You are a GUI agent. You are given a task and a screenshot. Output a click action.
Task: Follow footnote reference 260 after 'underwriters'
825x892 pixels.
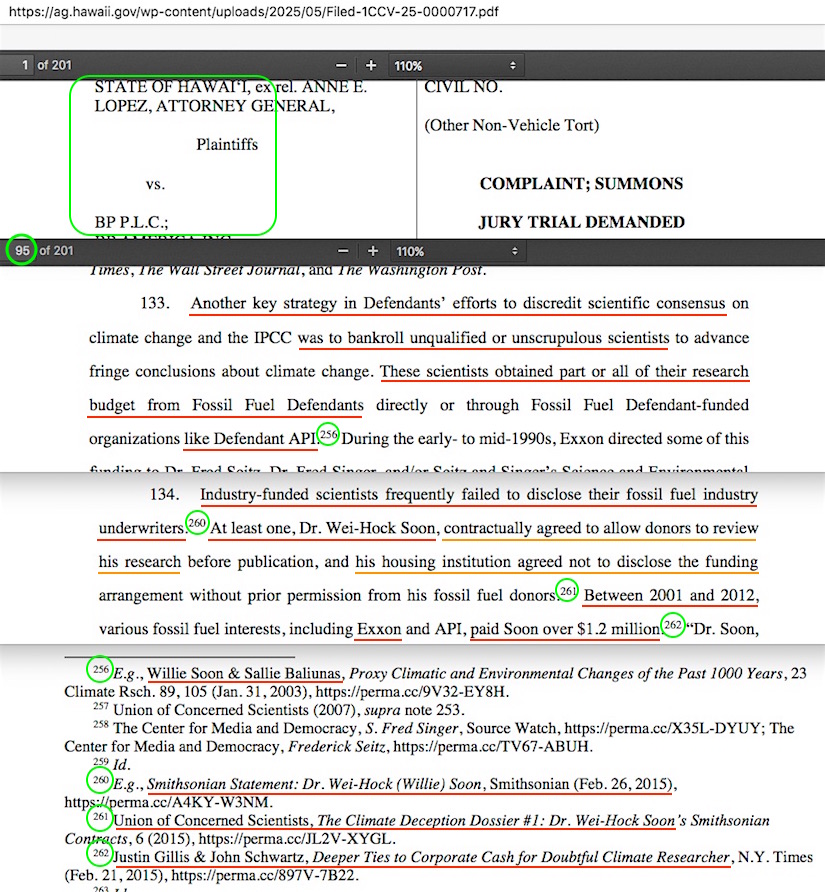tap(197, 523)
